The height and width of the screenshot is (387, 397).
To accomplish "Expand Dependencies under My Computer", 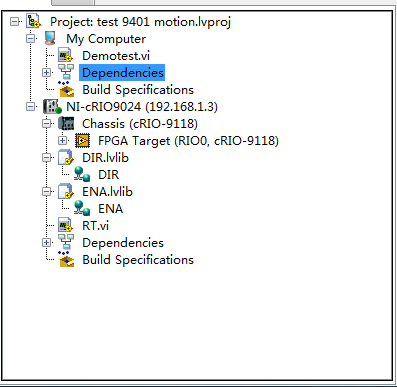I will [x=46, y=72].
